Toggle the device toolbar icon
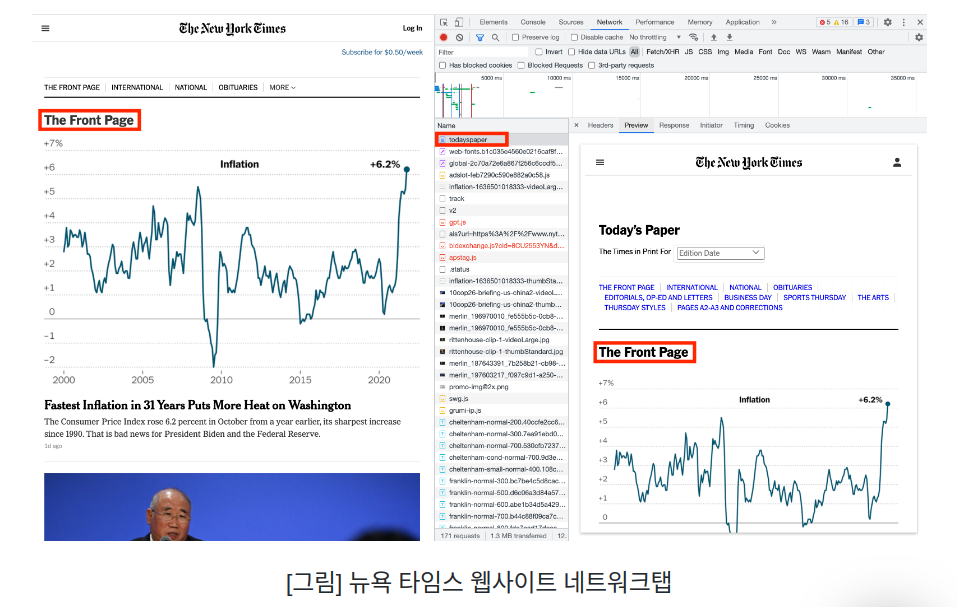This screenshot has height=607, width=958. coord(458,22)
